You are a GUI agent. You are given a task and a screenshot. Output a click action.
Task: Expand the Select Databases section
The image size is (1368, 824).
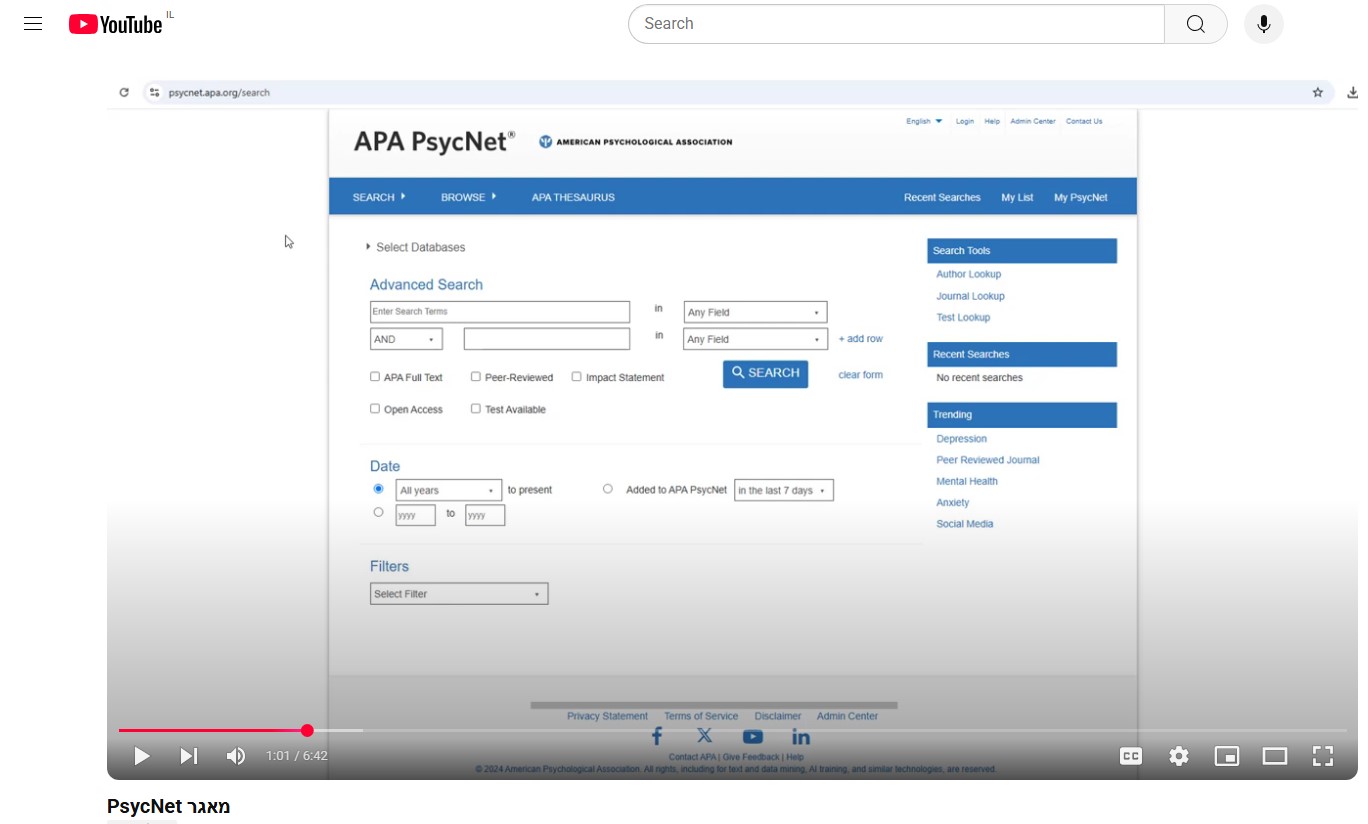[x=416, y=247]
